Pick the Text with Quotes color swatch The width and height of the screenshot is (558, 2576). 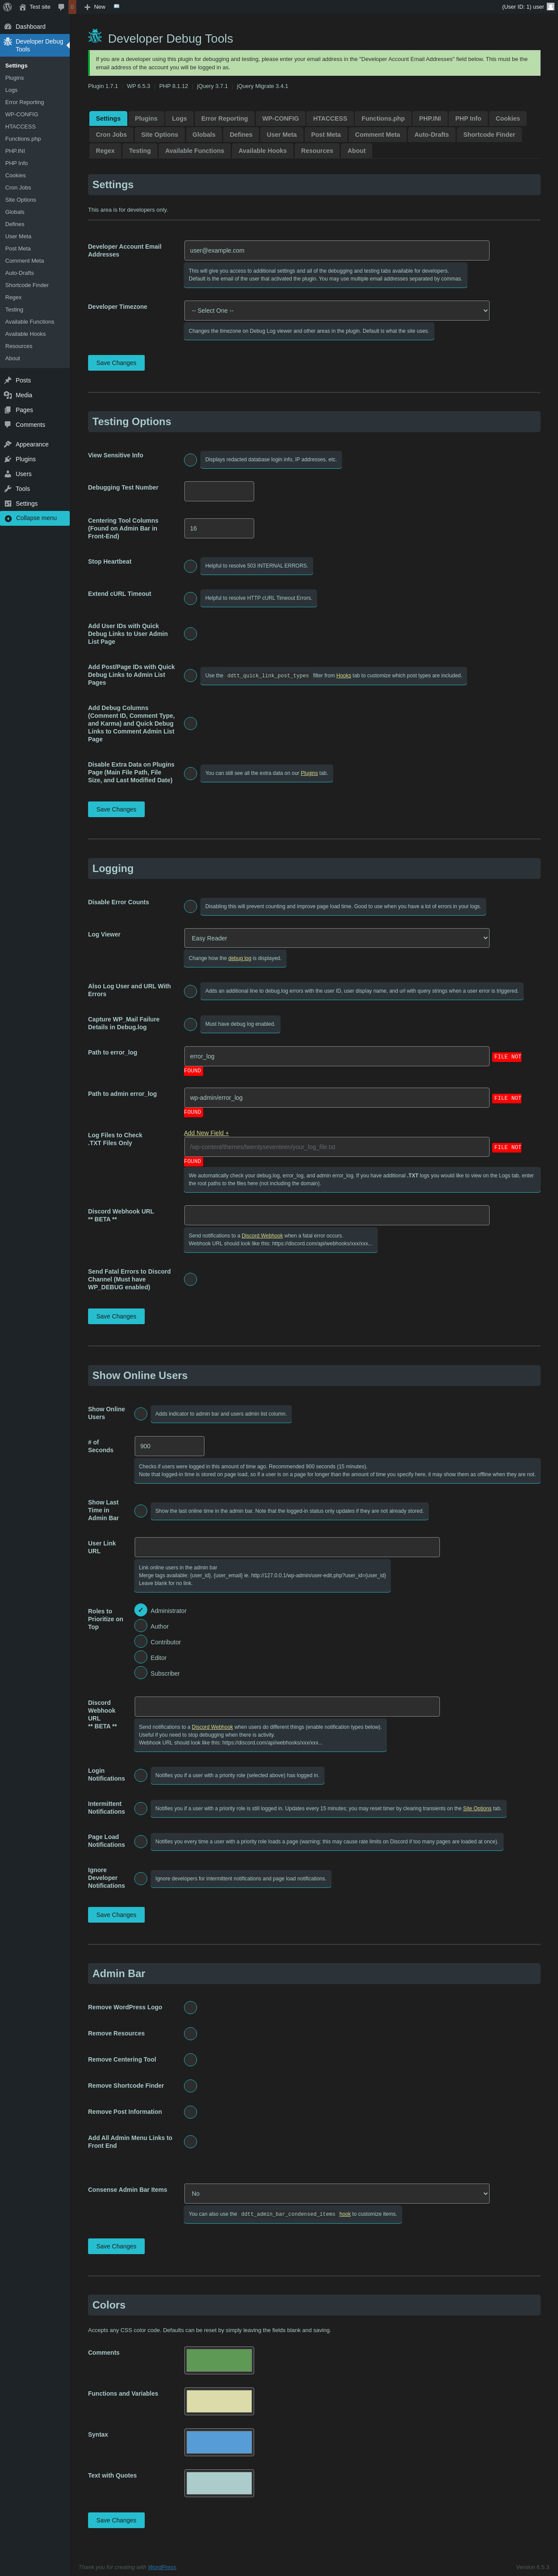[219, 2483]
